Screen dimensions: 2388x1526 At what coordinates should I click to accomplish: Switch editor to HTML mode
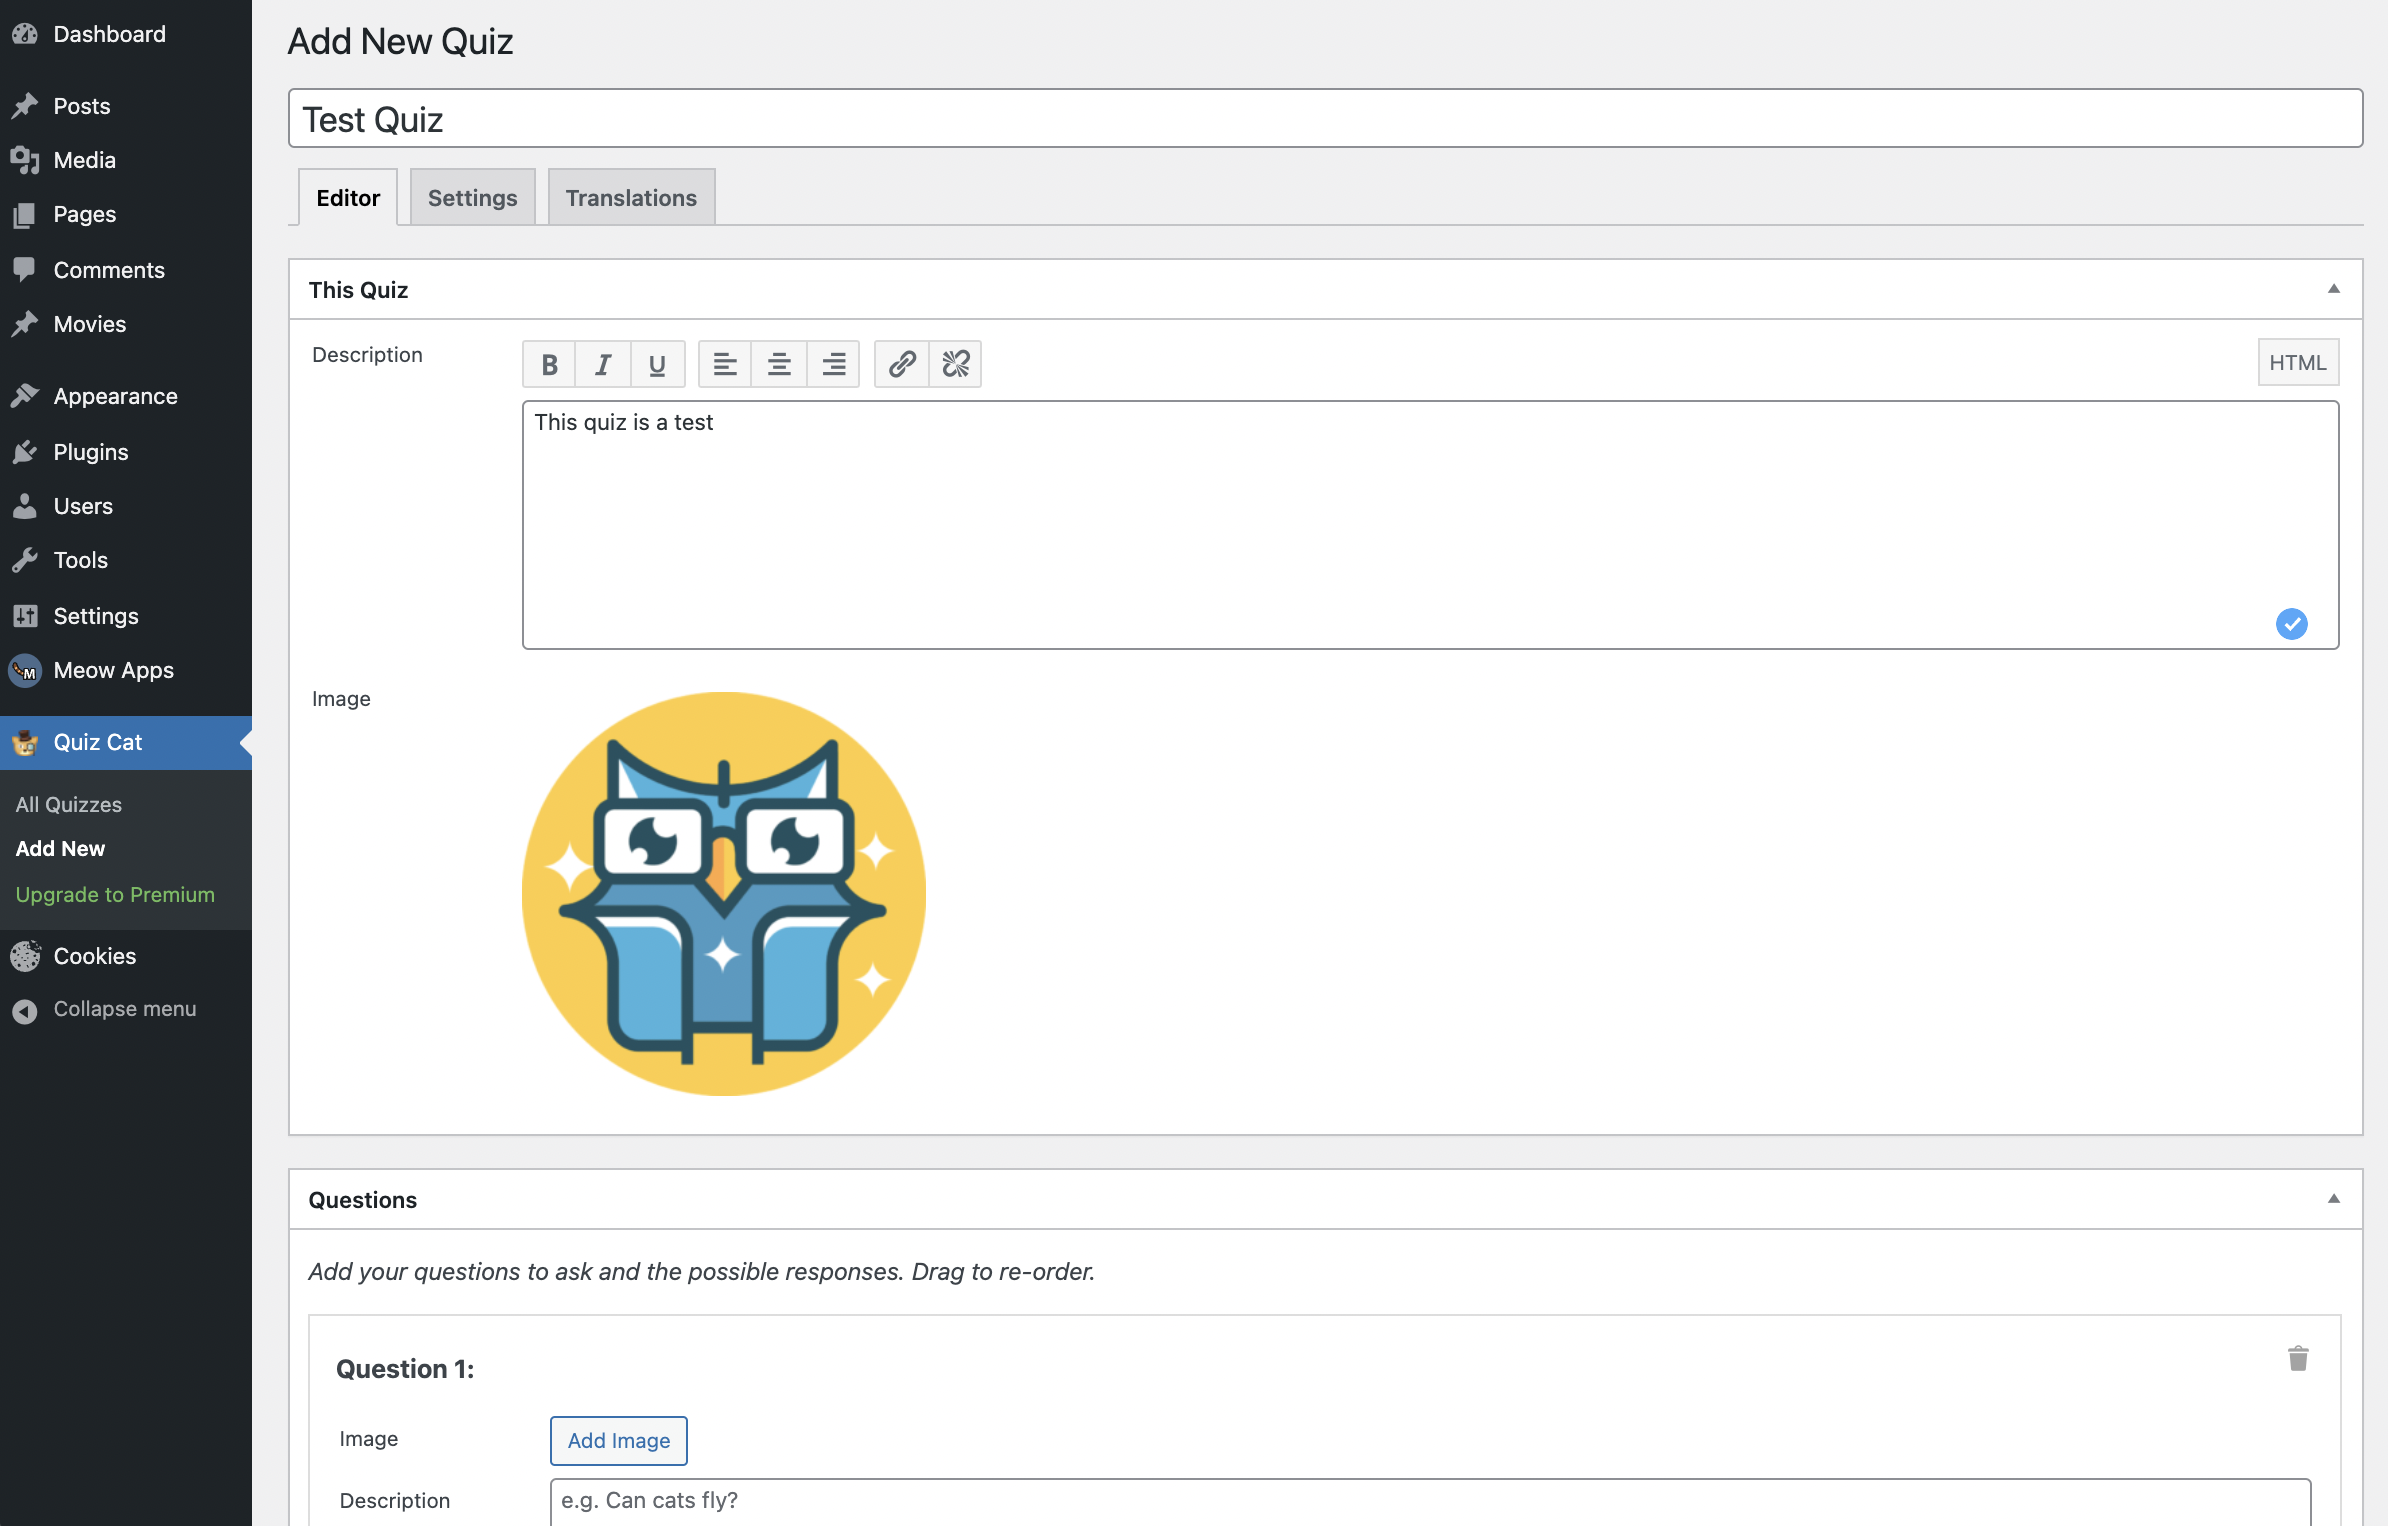click(x=2297, y=363)
